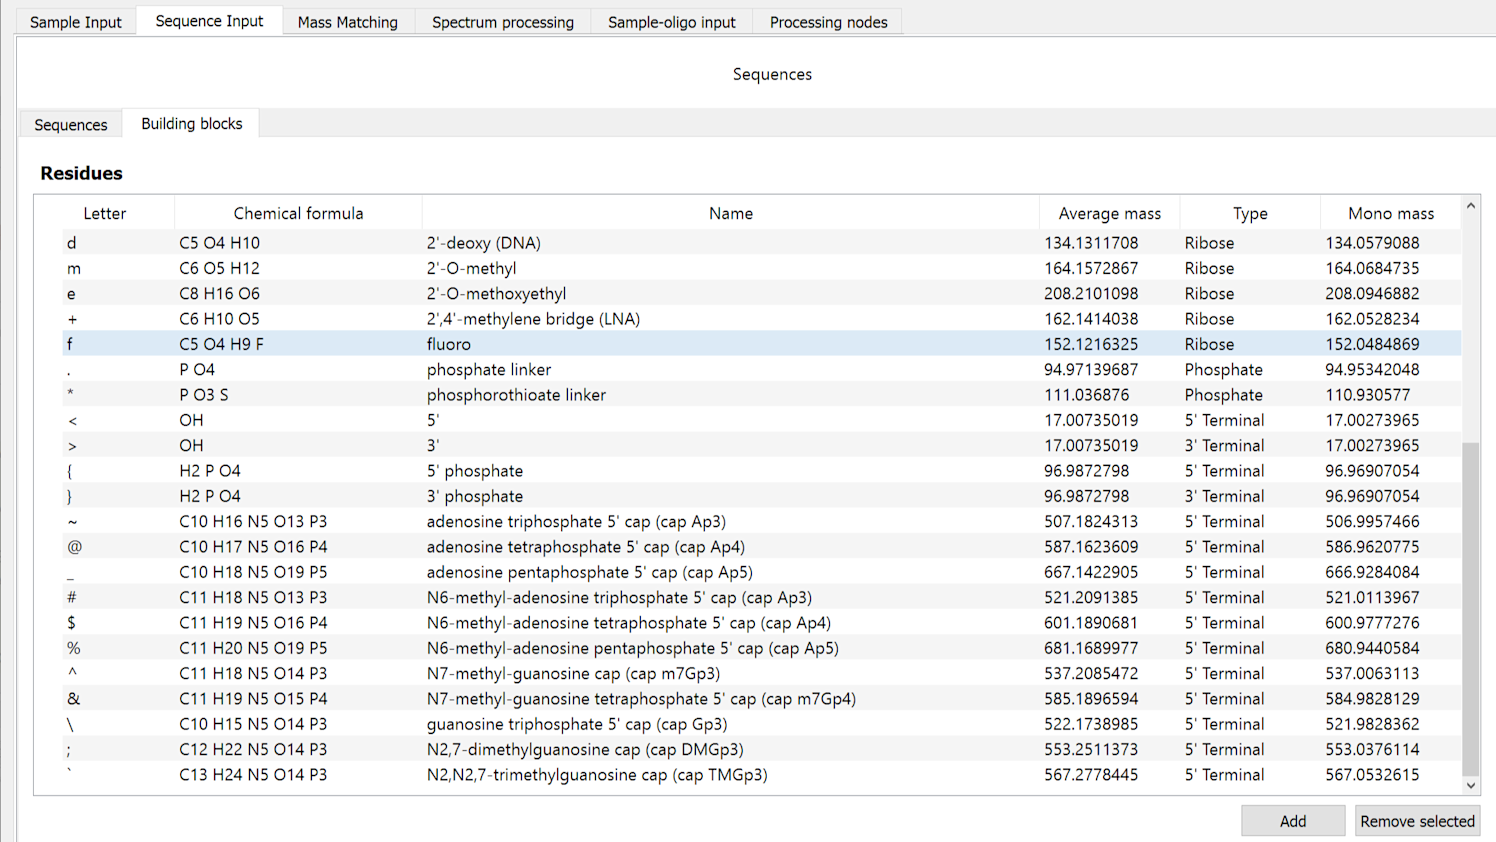Screen dimensions: 1496x842
Task: Open the Mass Matching tab
Action: click(347, 22)
